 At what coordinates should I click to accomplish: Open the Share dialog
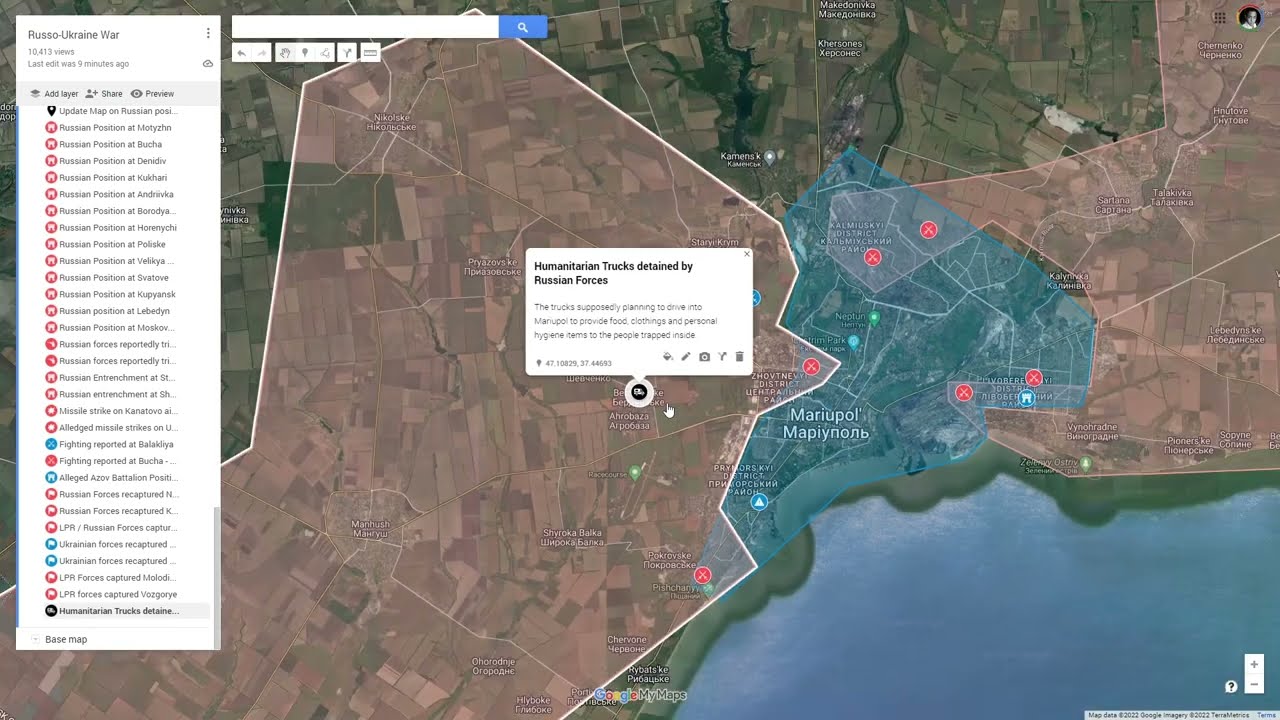tap(104, 94)
